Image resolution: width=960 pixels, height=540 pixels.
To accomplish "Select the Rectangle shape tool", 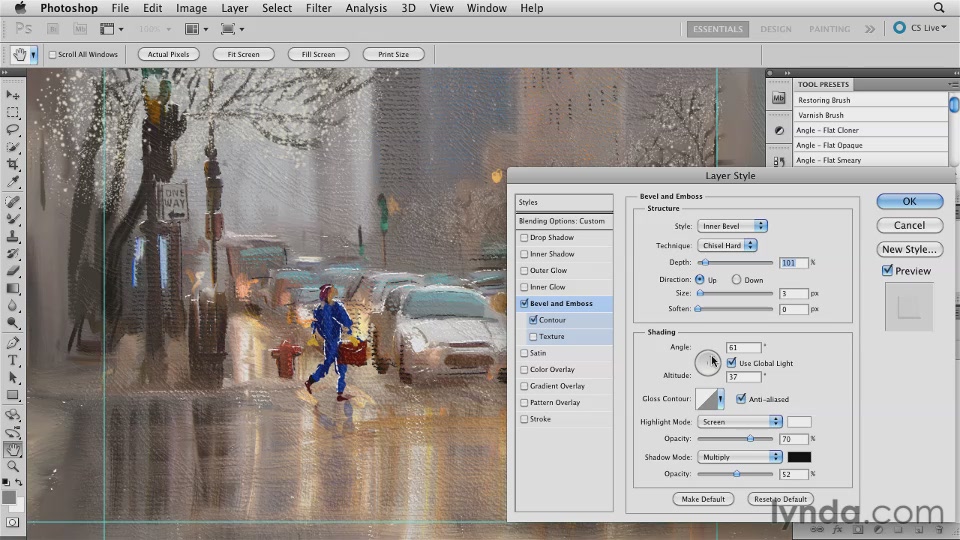I will click(12, 396).
